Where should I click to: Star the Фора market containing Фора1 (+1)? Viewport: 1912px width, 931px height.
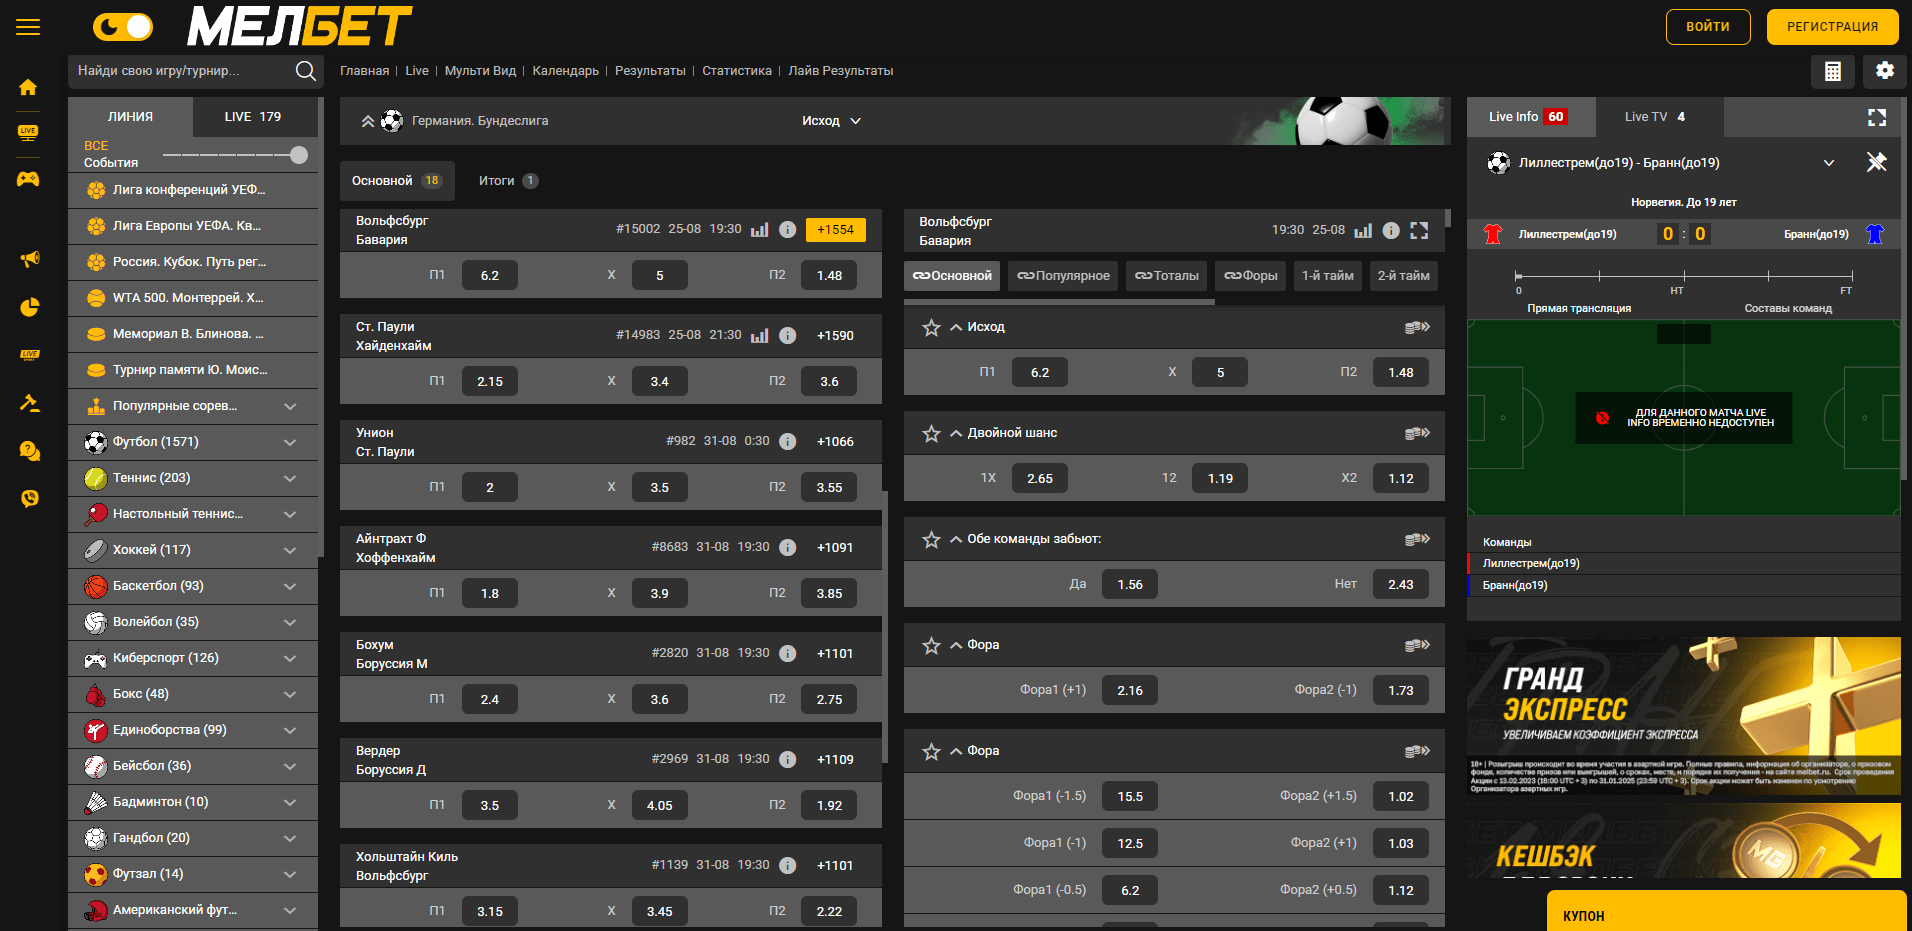(931, 645)
